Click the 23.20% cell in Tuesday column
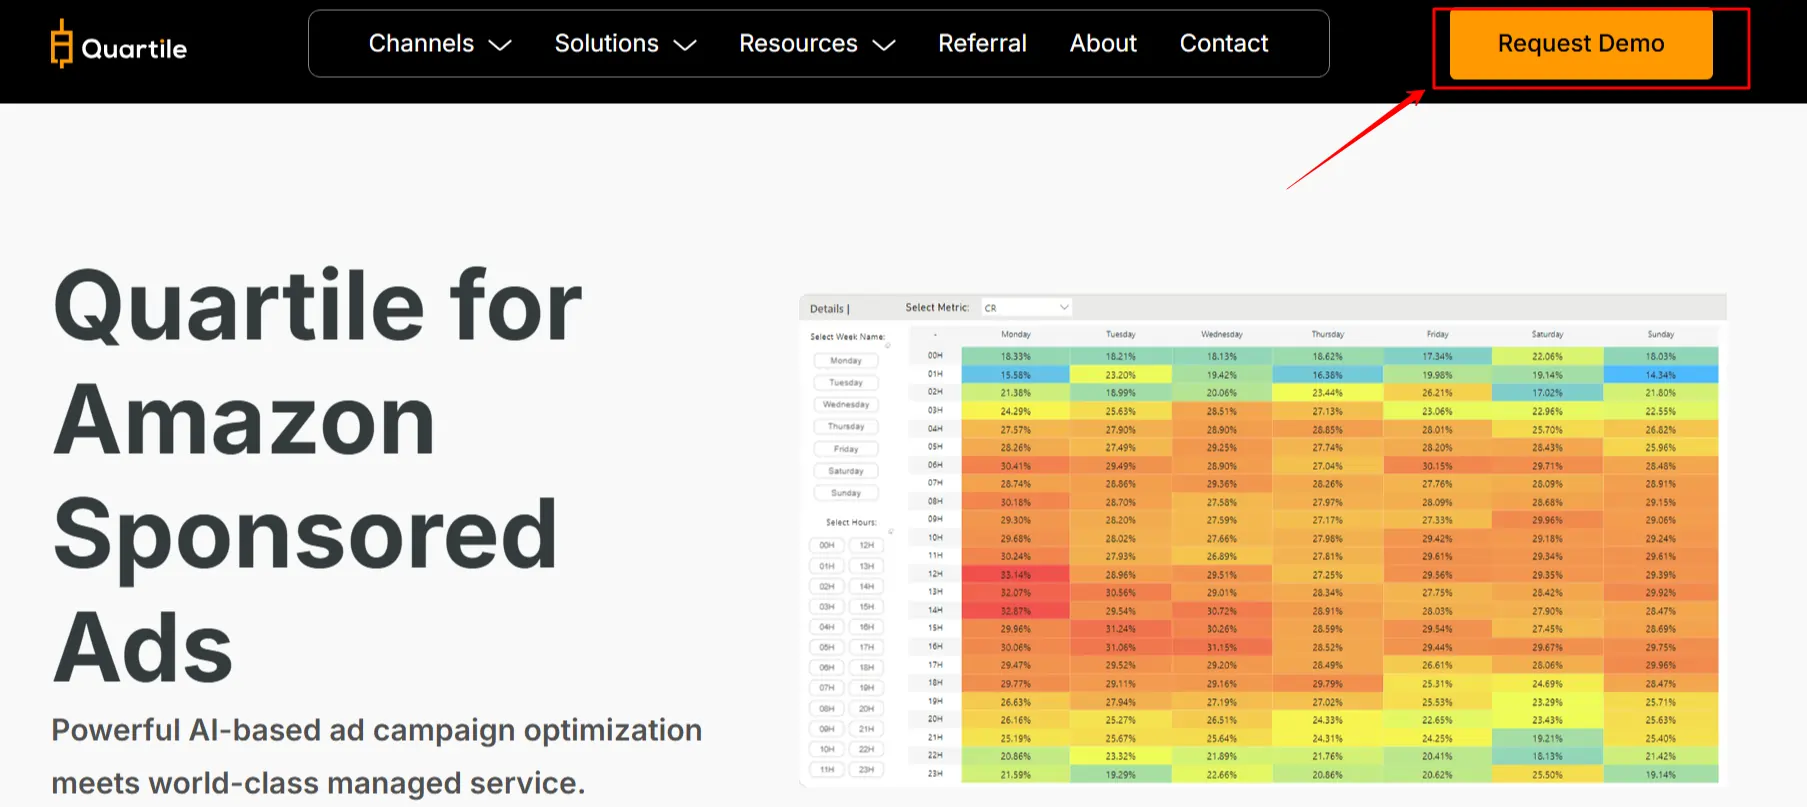This screenshot has width=1807, height=807. (1120, 375)
